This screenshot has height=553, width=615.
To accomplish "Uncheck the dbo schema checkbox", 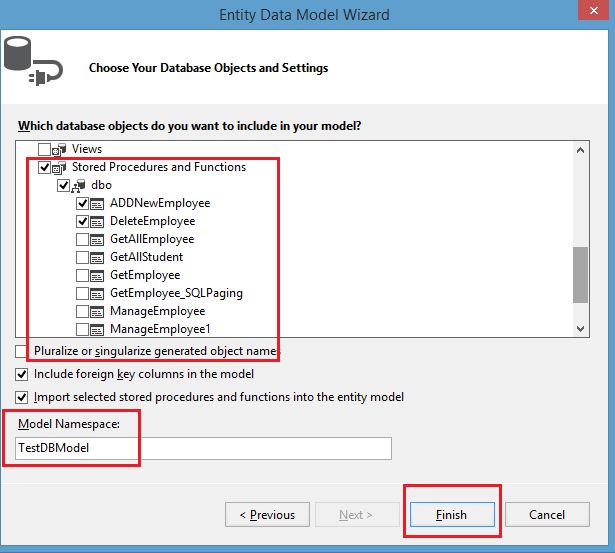I will [x=64, y=185].
